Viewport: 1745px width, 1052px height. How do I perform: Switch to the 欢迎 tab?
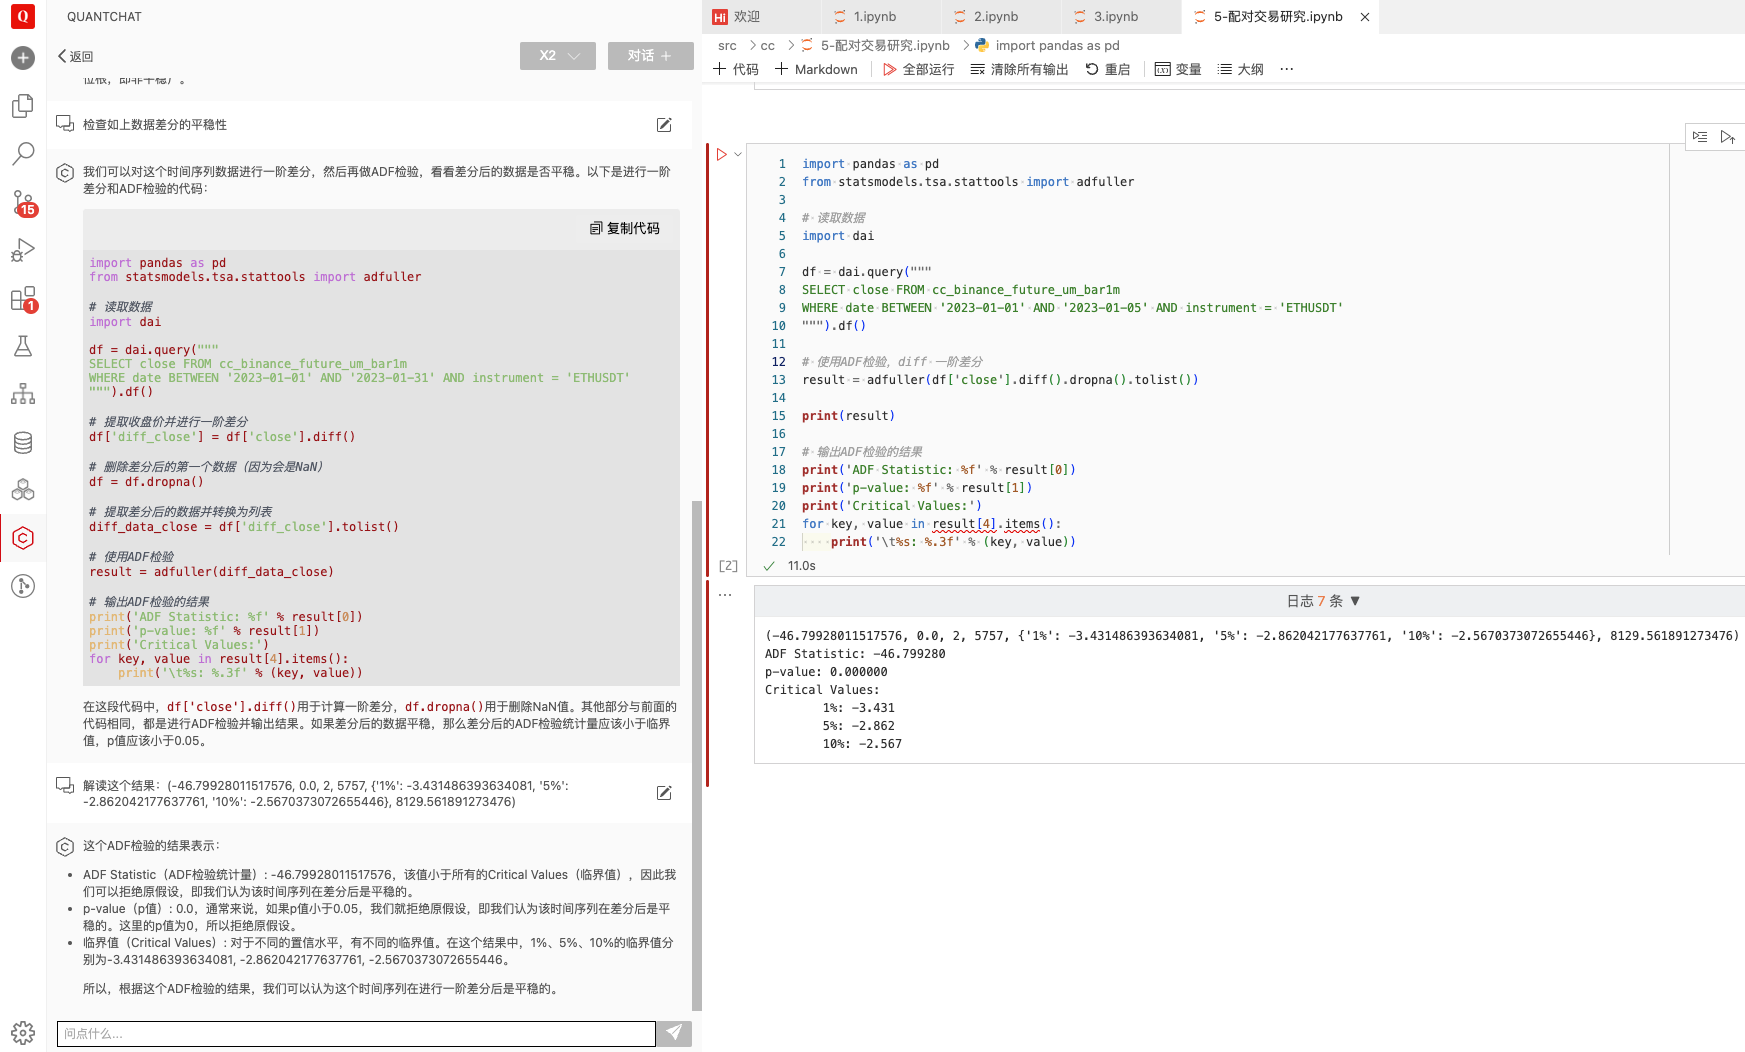746,17
